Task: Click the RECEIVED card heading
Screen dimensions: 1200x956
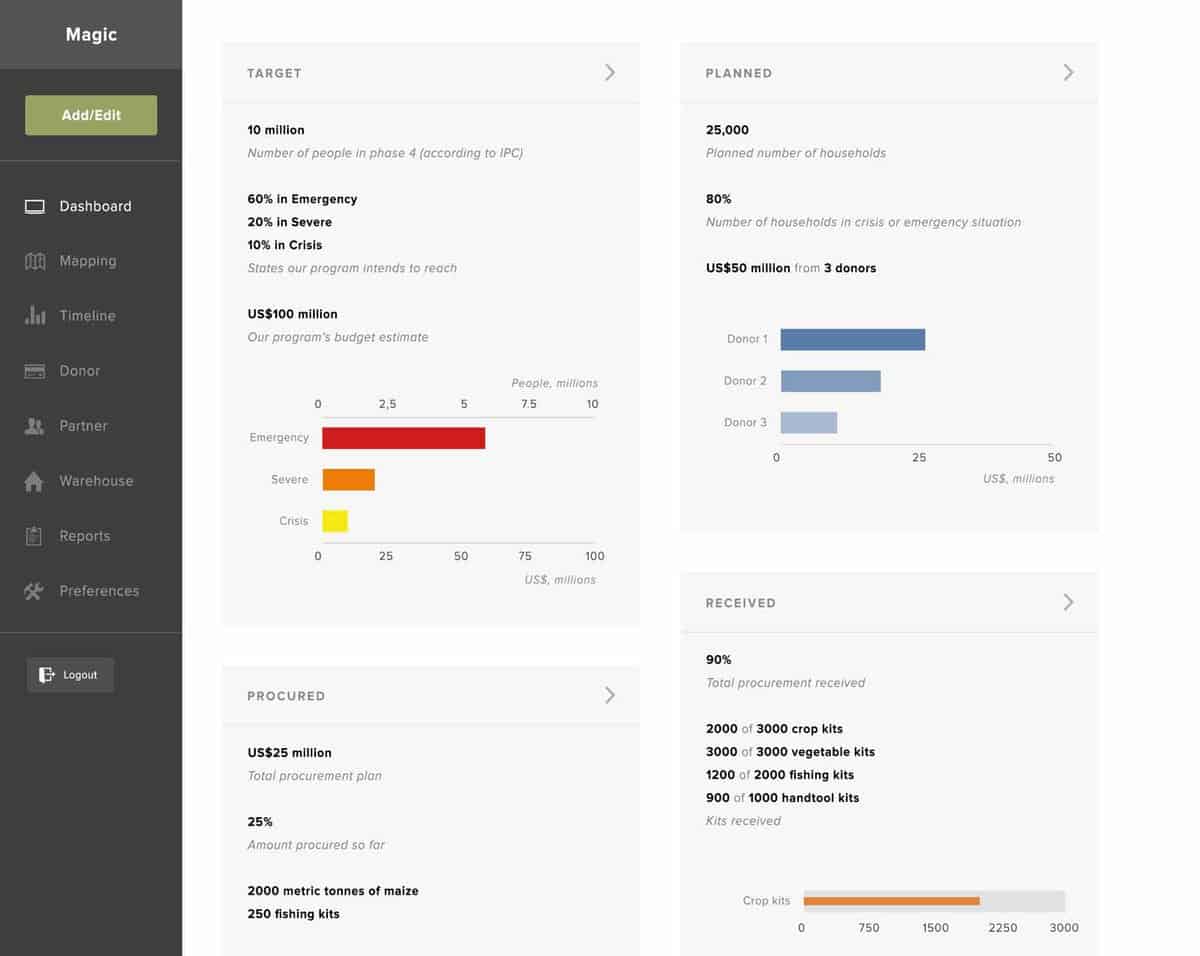Action: point(741,603)
